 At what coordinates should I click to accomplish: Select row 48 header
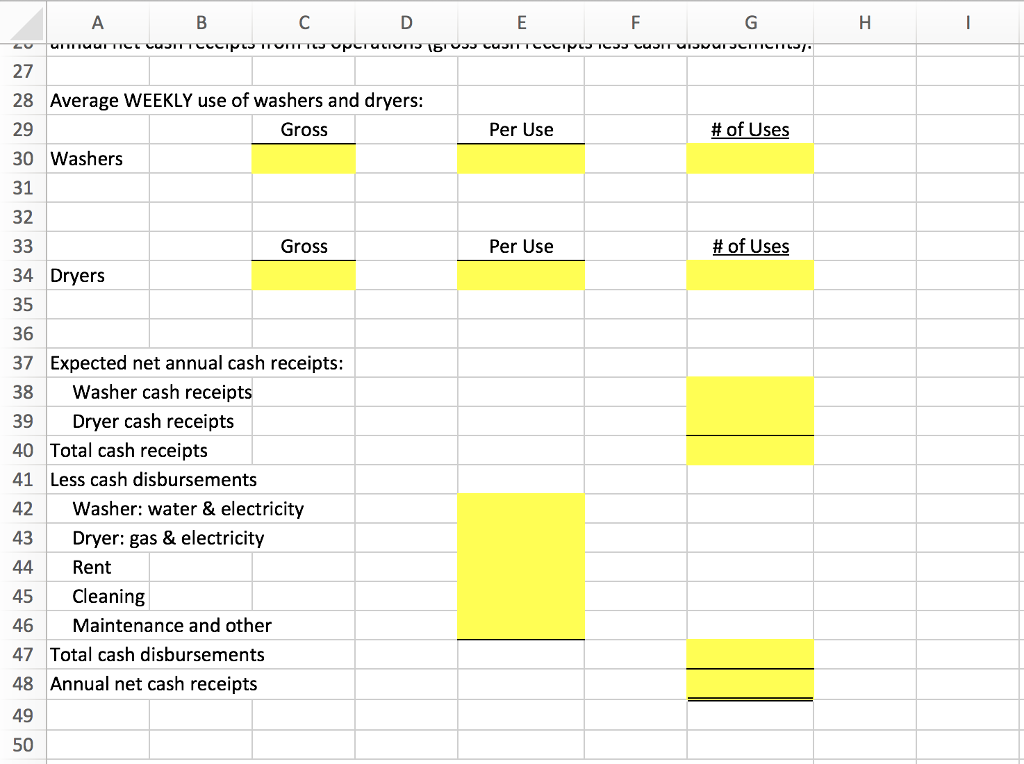(x=22, y=684)
